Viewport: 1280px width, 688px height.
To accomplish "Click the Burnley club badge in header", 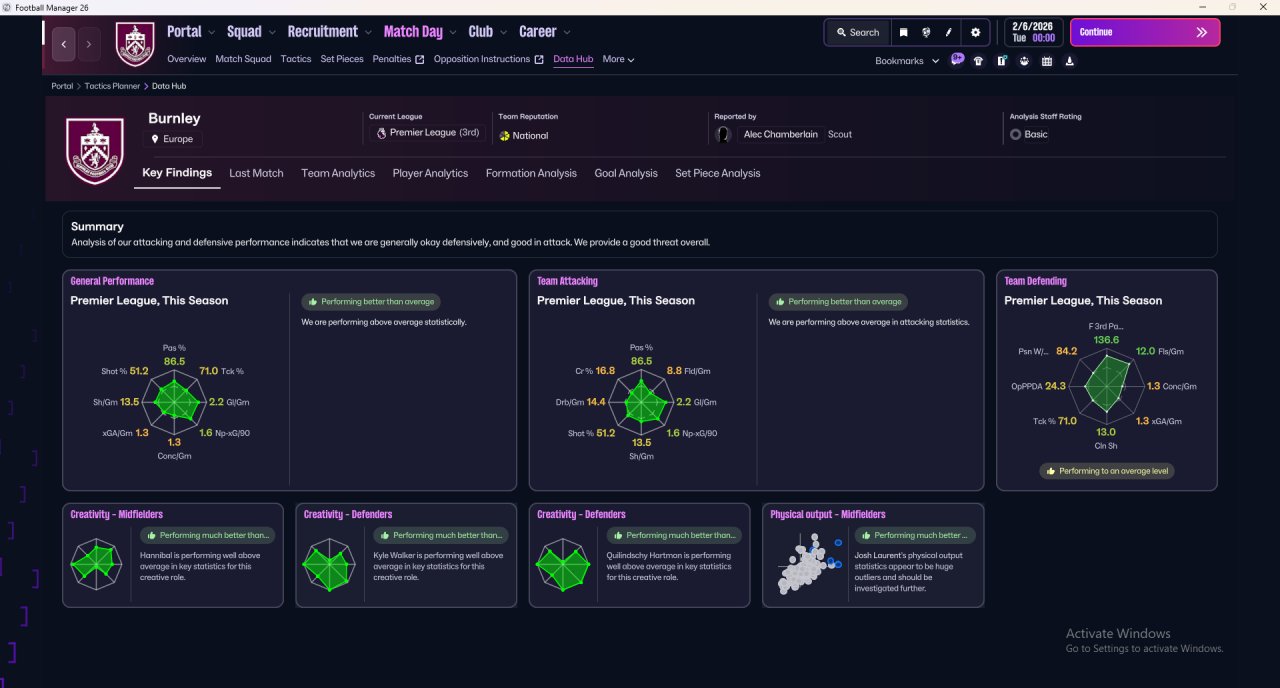I will [135, 44].
